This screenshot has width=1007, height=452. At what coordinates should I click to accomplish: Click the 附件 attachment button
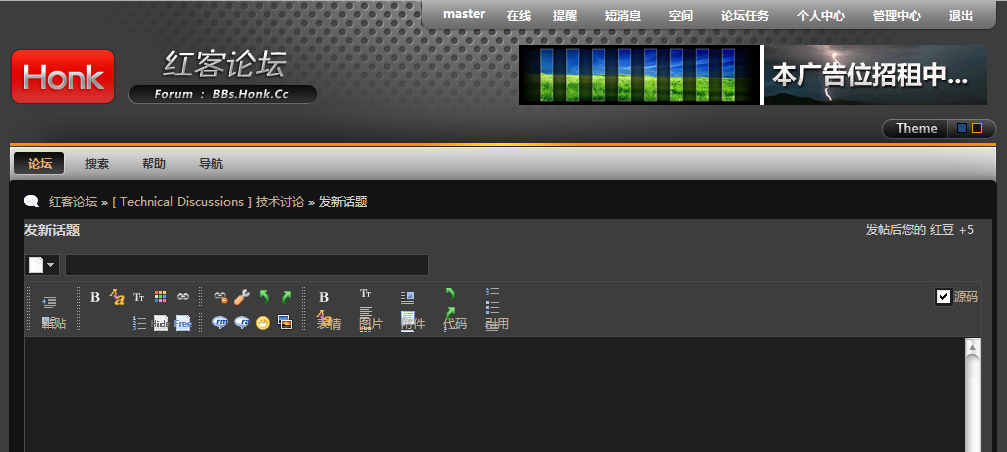click(x=412, y=324)
